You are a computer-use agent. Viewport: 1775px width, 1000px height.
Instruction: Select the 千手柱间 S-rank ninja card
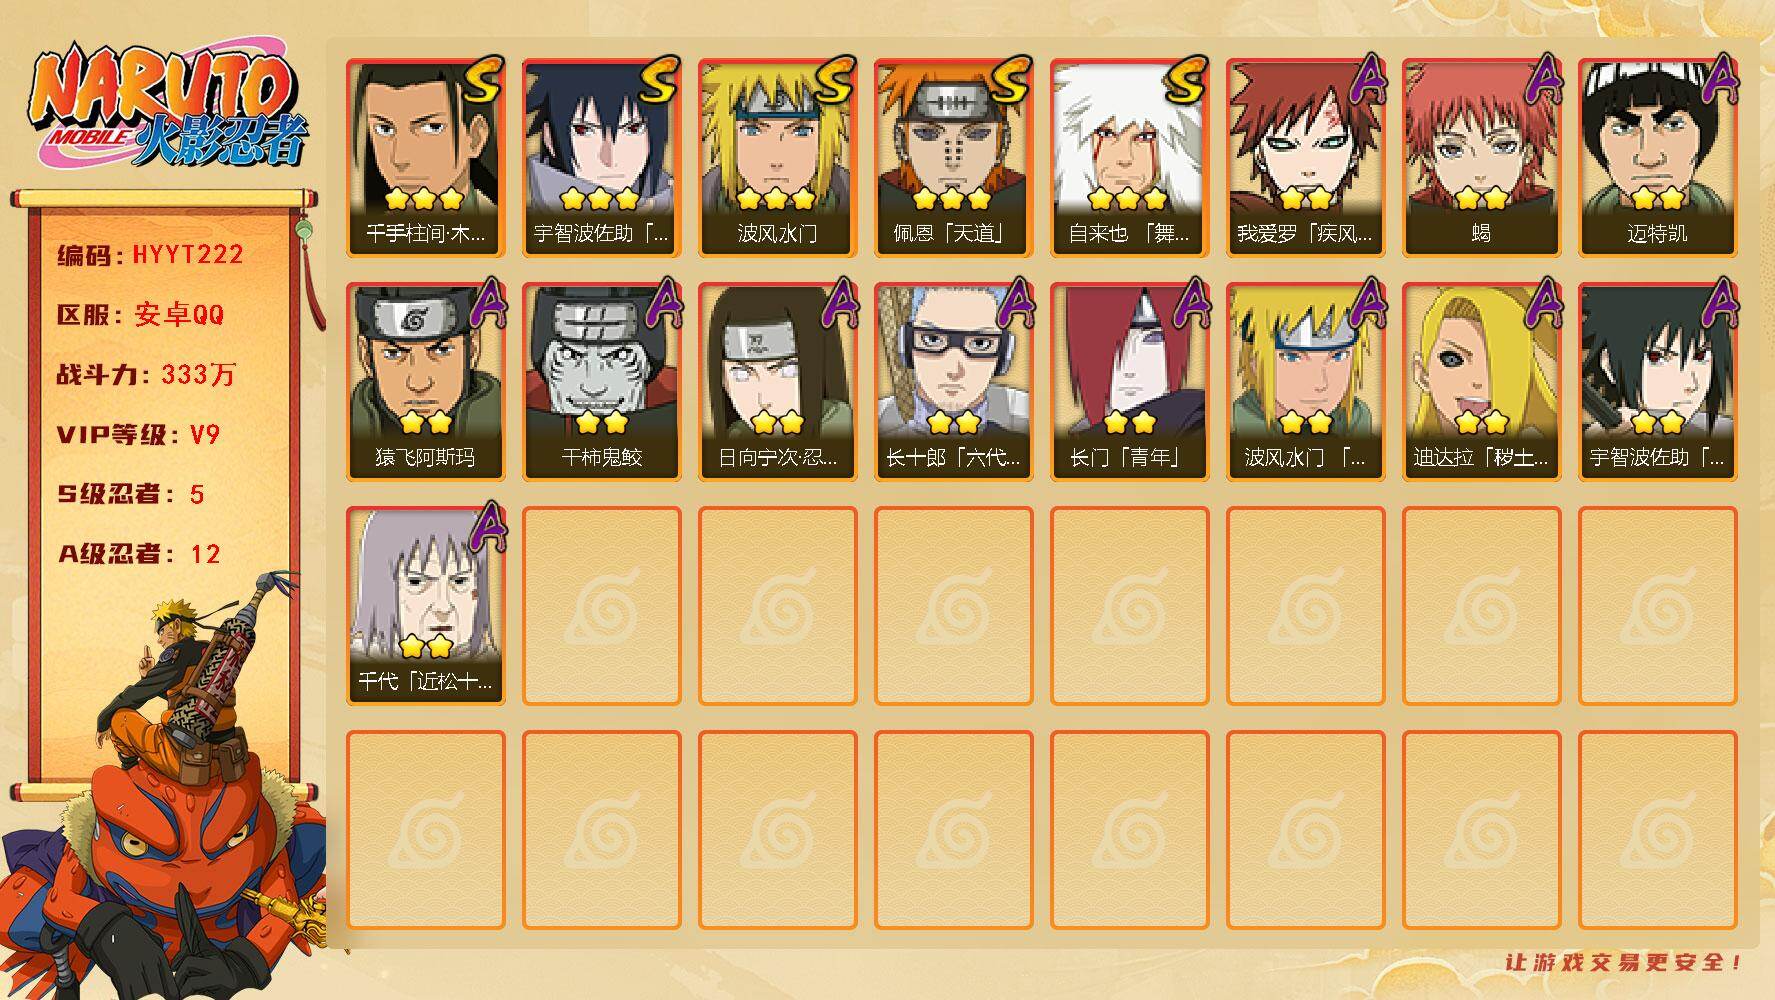[425, 157]
